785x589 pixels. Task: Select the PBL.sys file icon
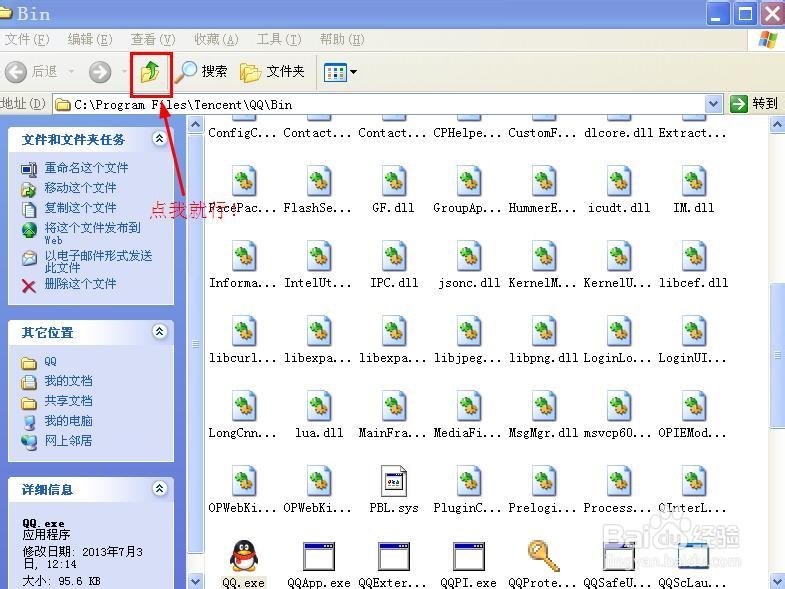click(x=394, y=481)
